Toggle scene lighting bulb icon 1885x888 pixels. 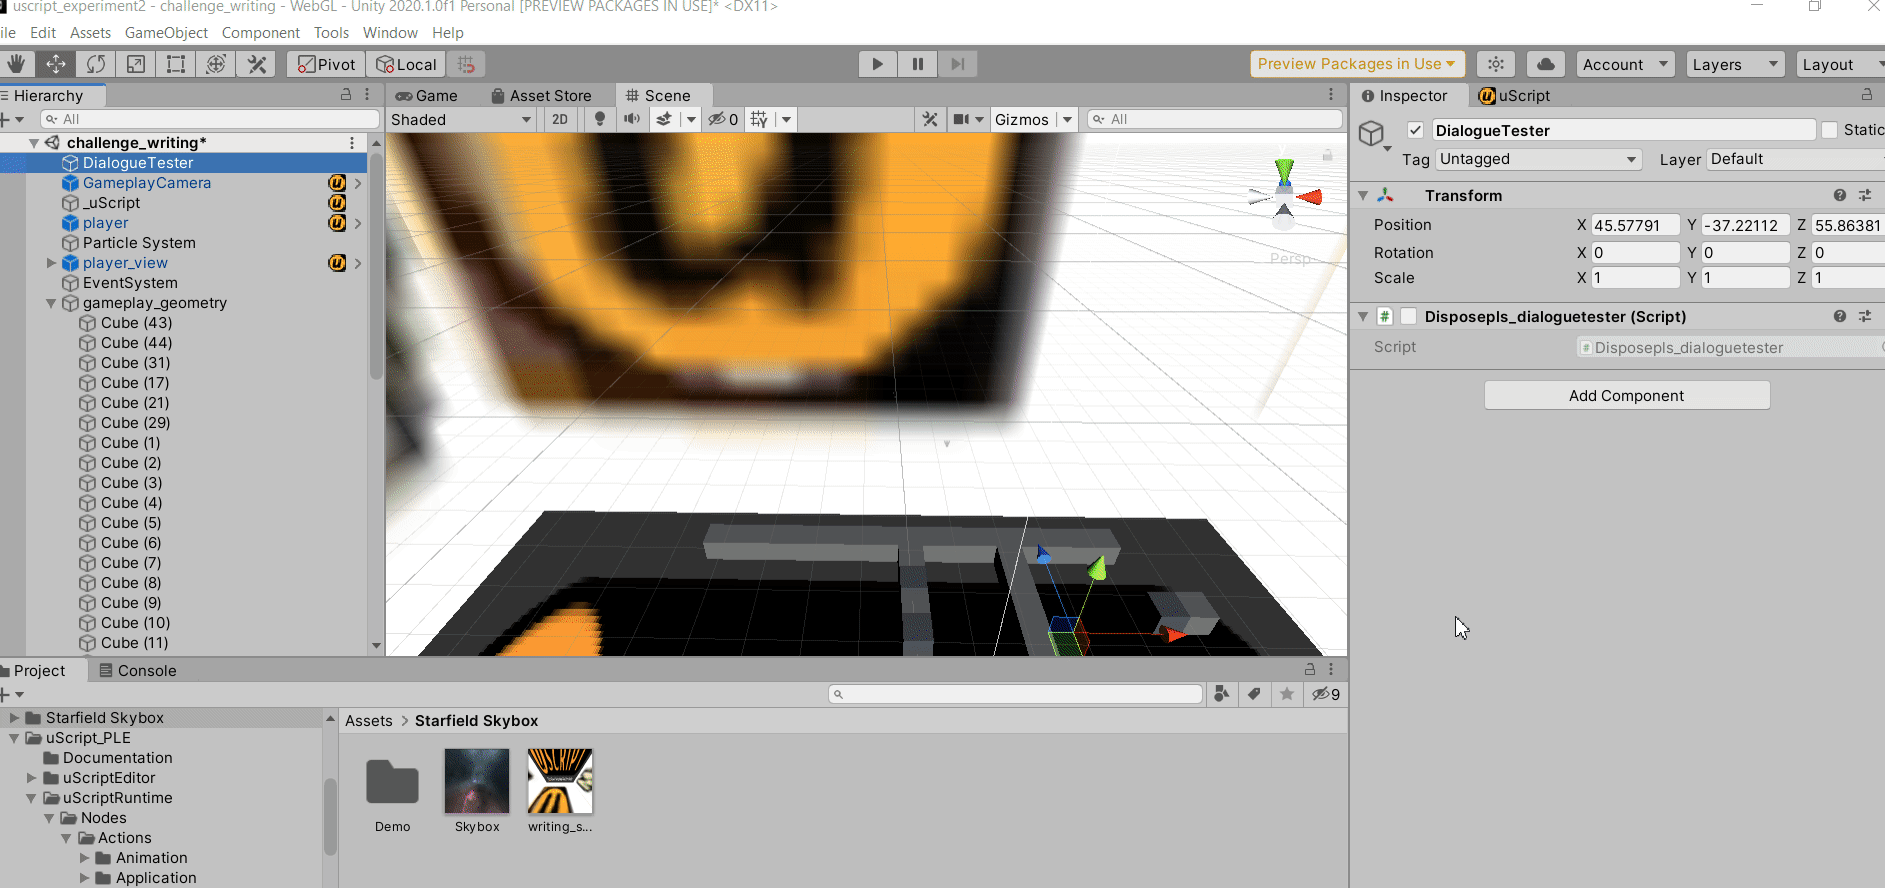[x=600, y=119]
